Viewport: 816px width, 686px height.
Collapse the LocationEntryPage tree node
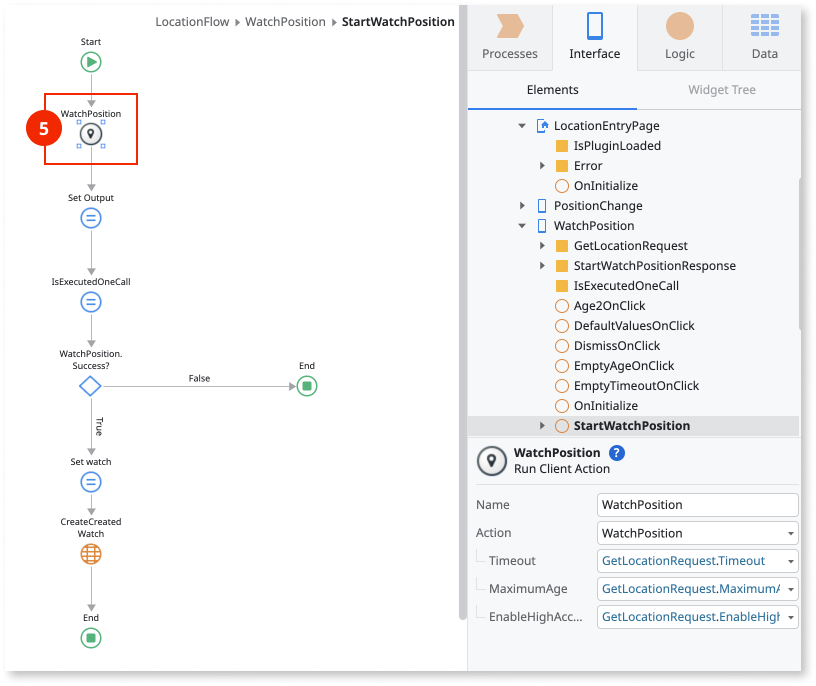(x=522, y=126)
